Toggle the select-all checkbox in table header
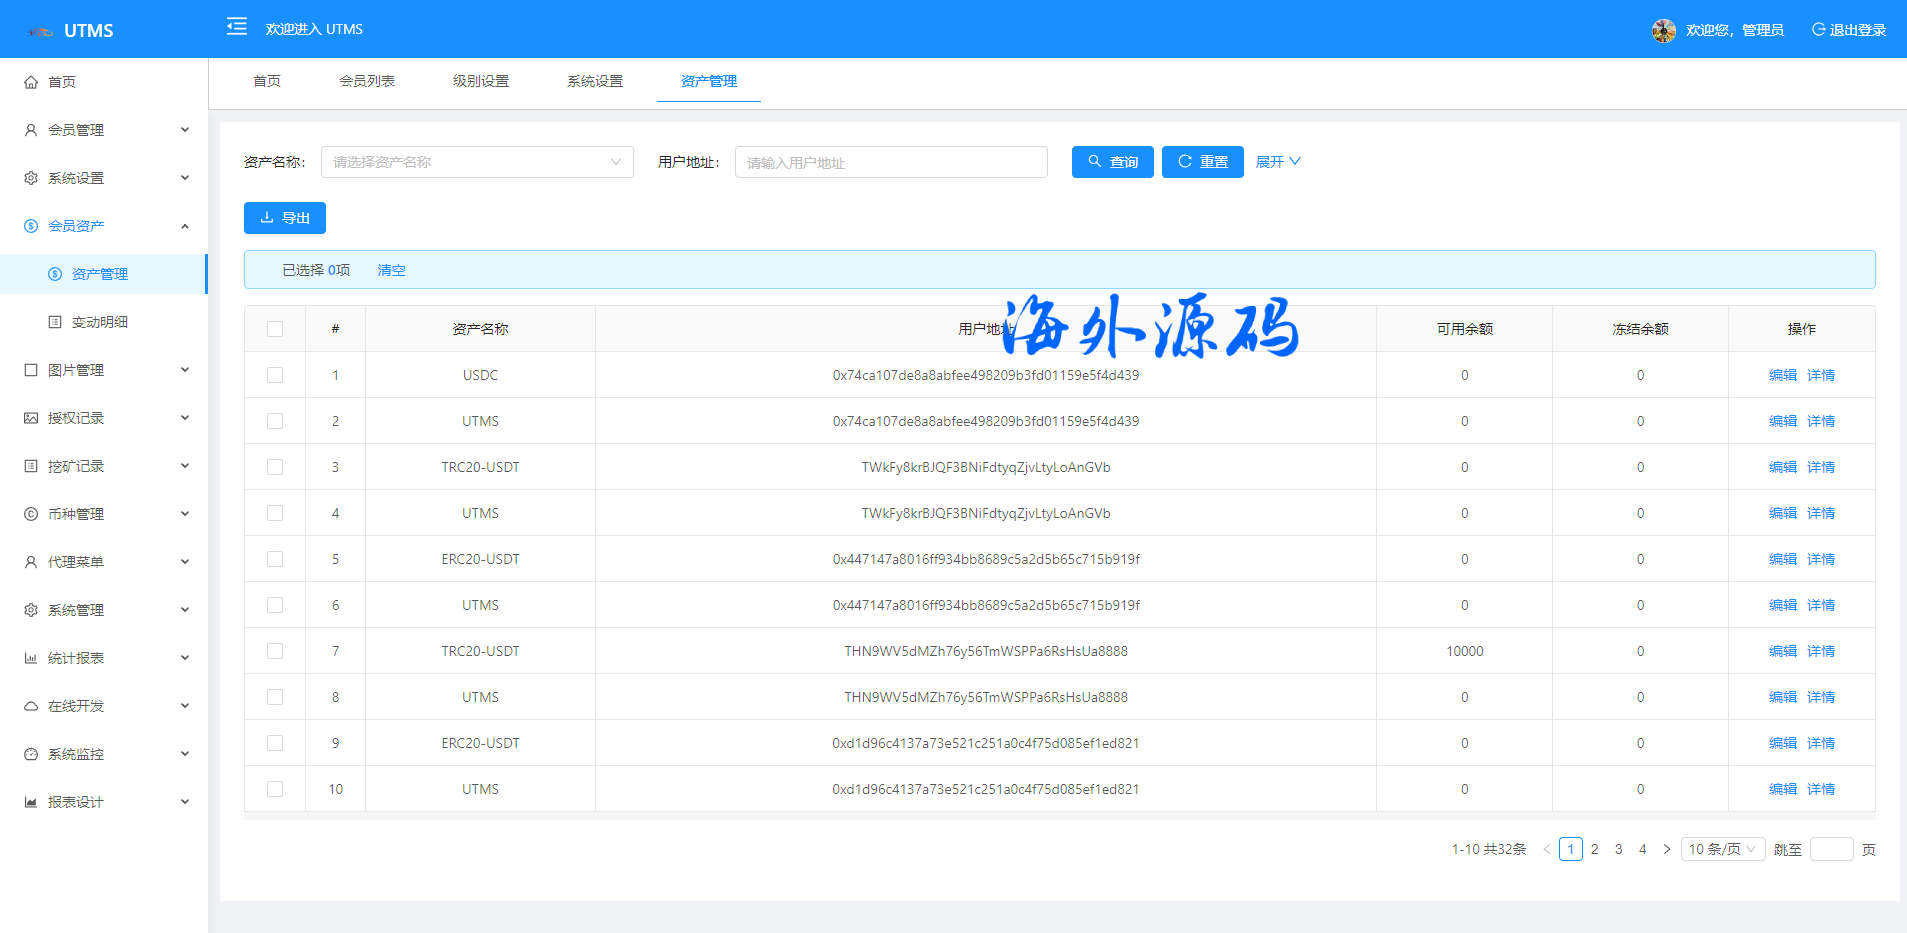1907x933 pixels. pos(275,329)
